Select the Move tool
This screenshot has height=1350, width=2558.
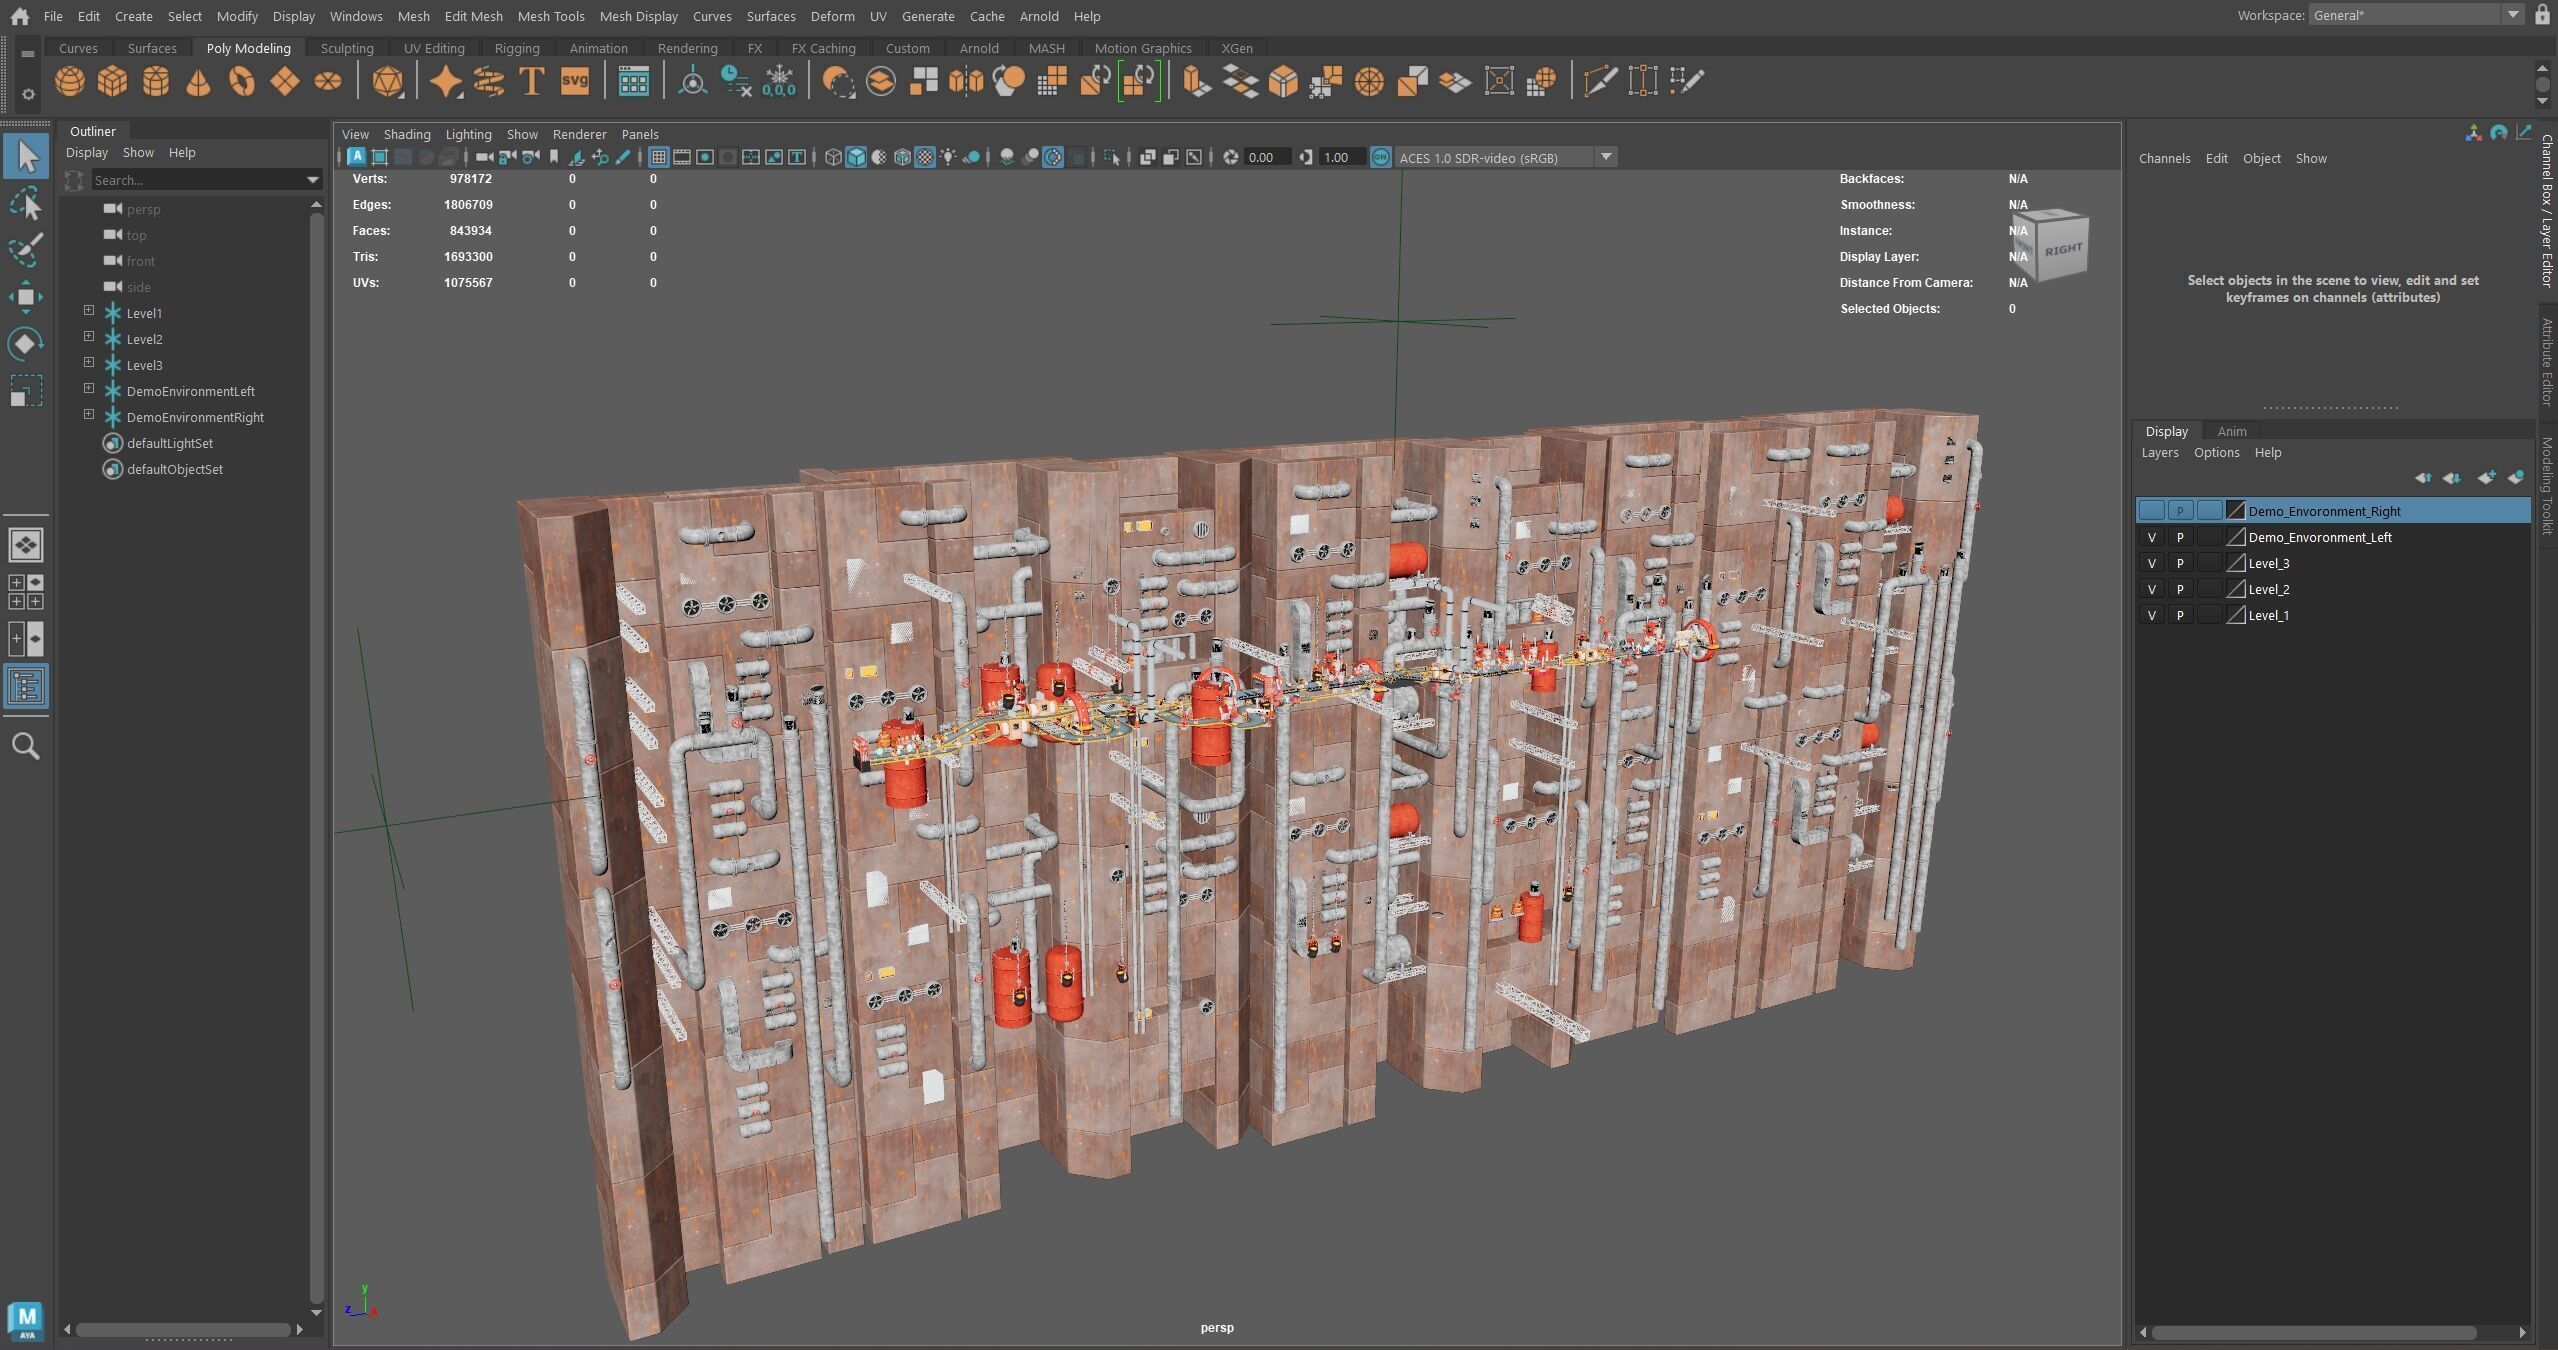[x=26, y=297]
